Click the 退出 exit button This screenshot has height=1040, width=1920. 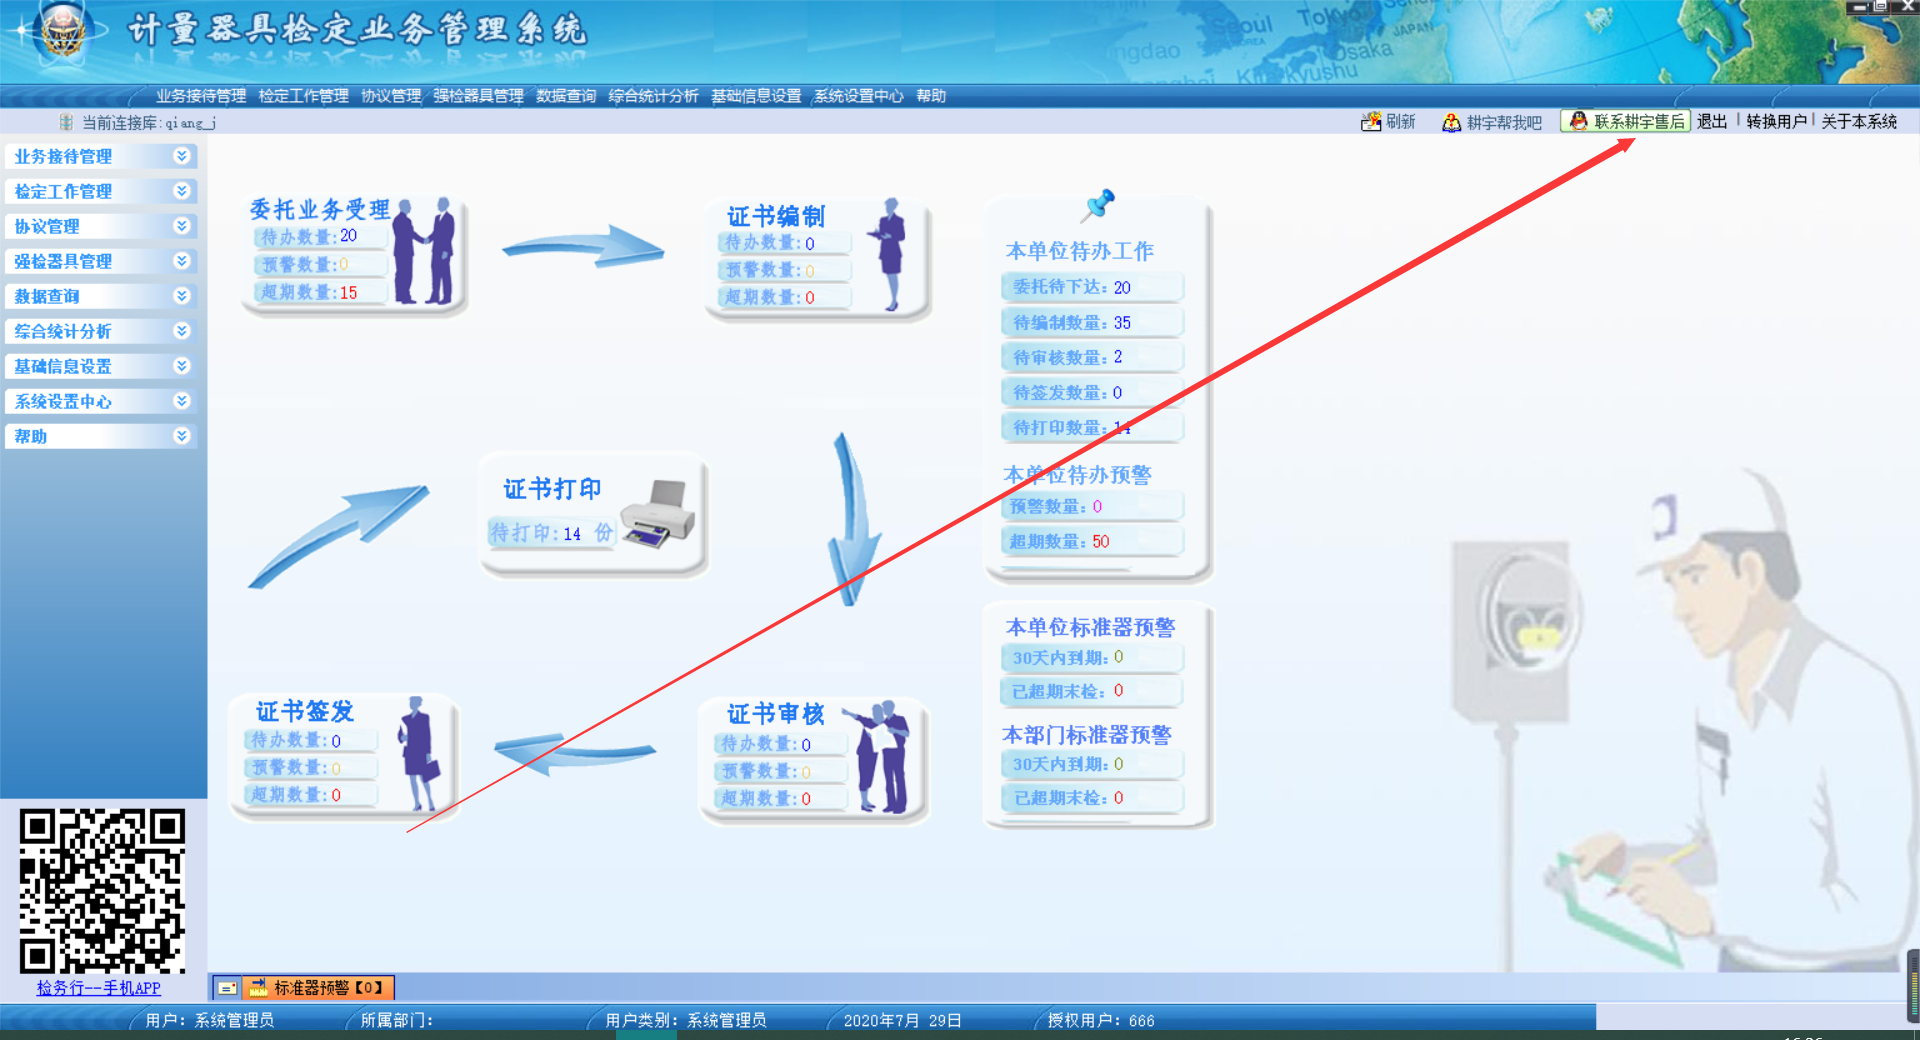[1712, 121]
